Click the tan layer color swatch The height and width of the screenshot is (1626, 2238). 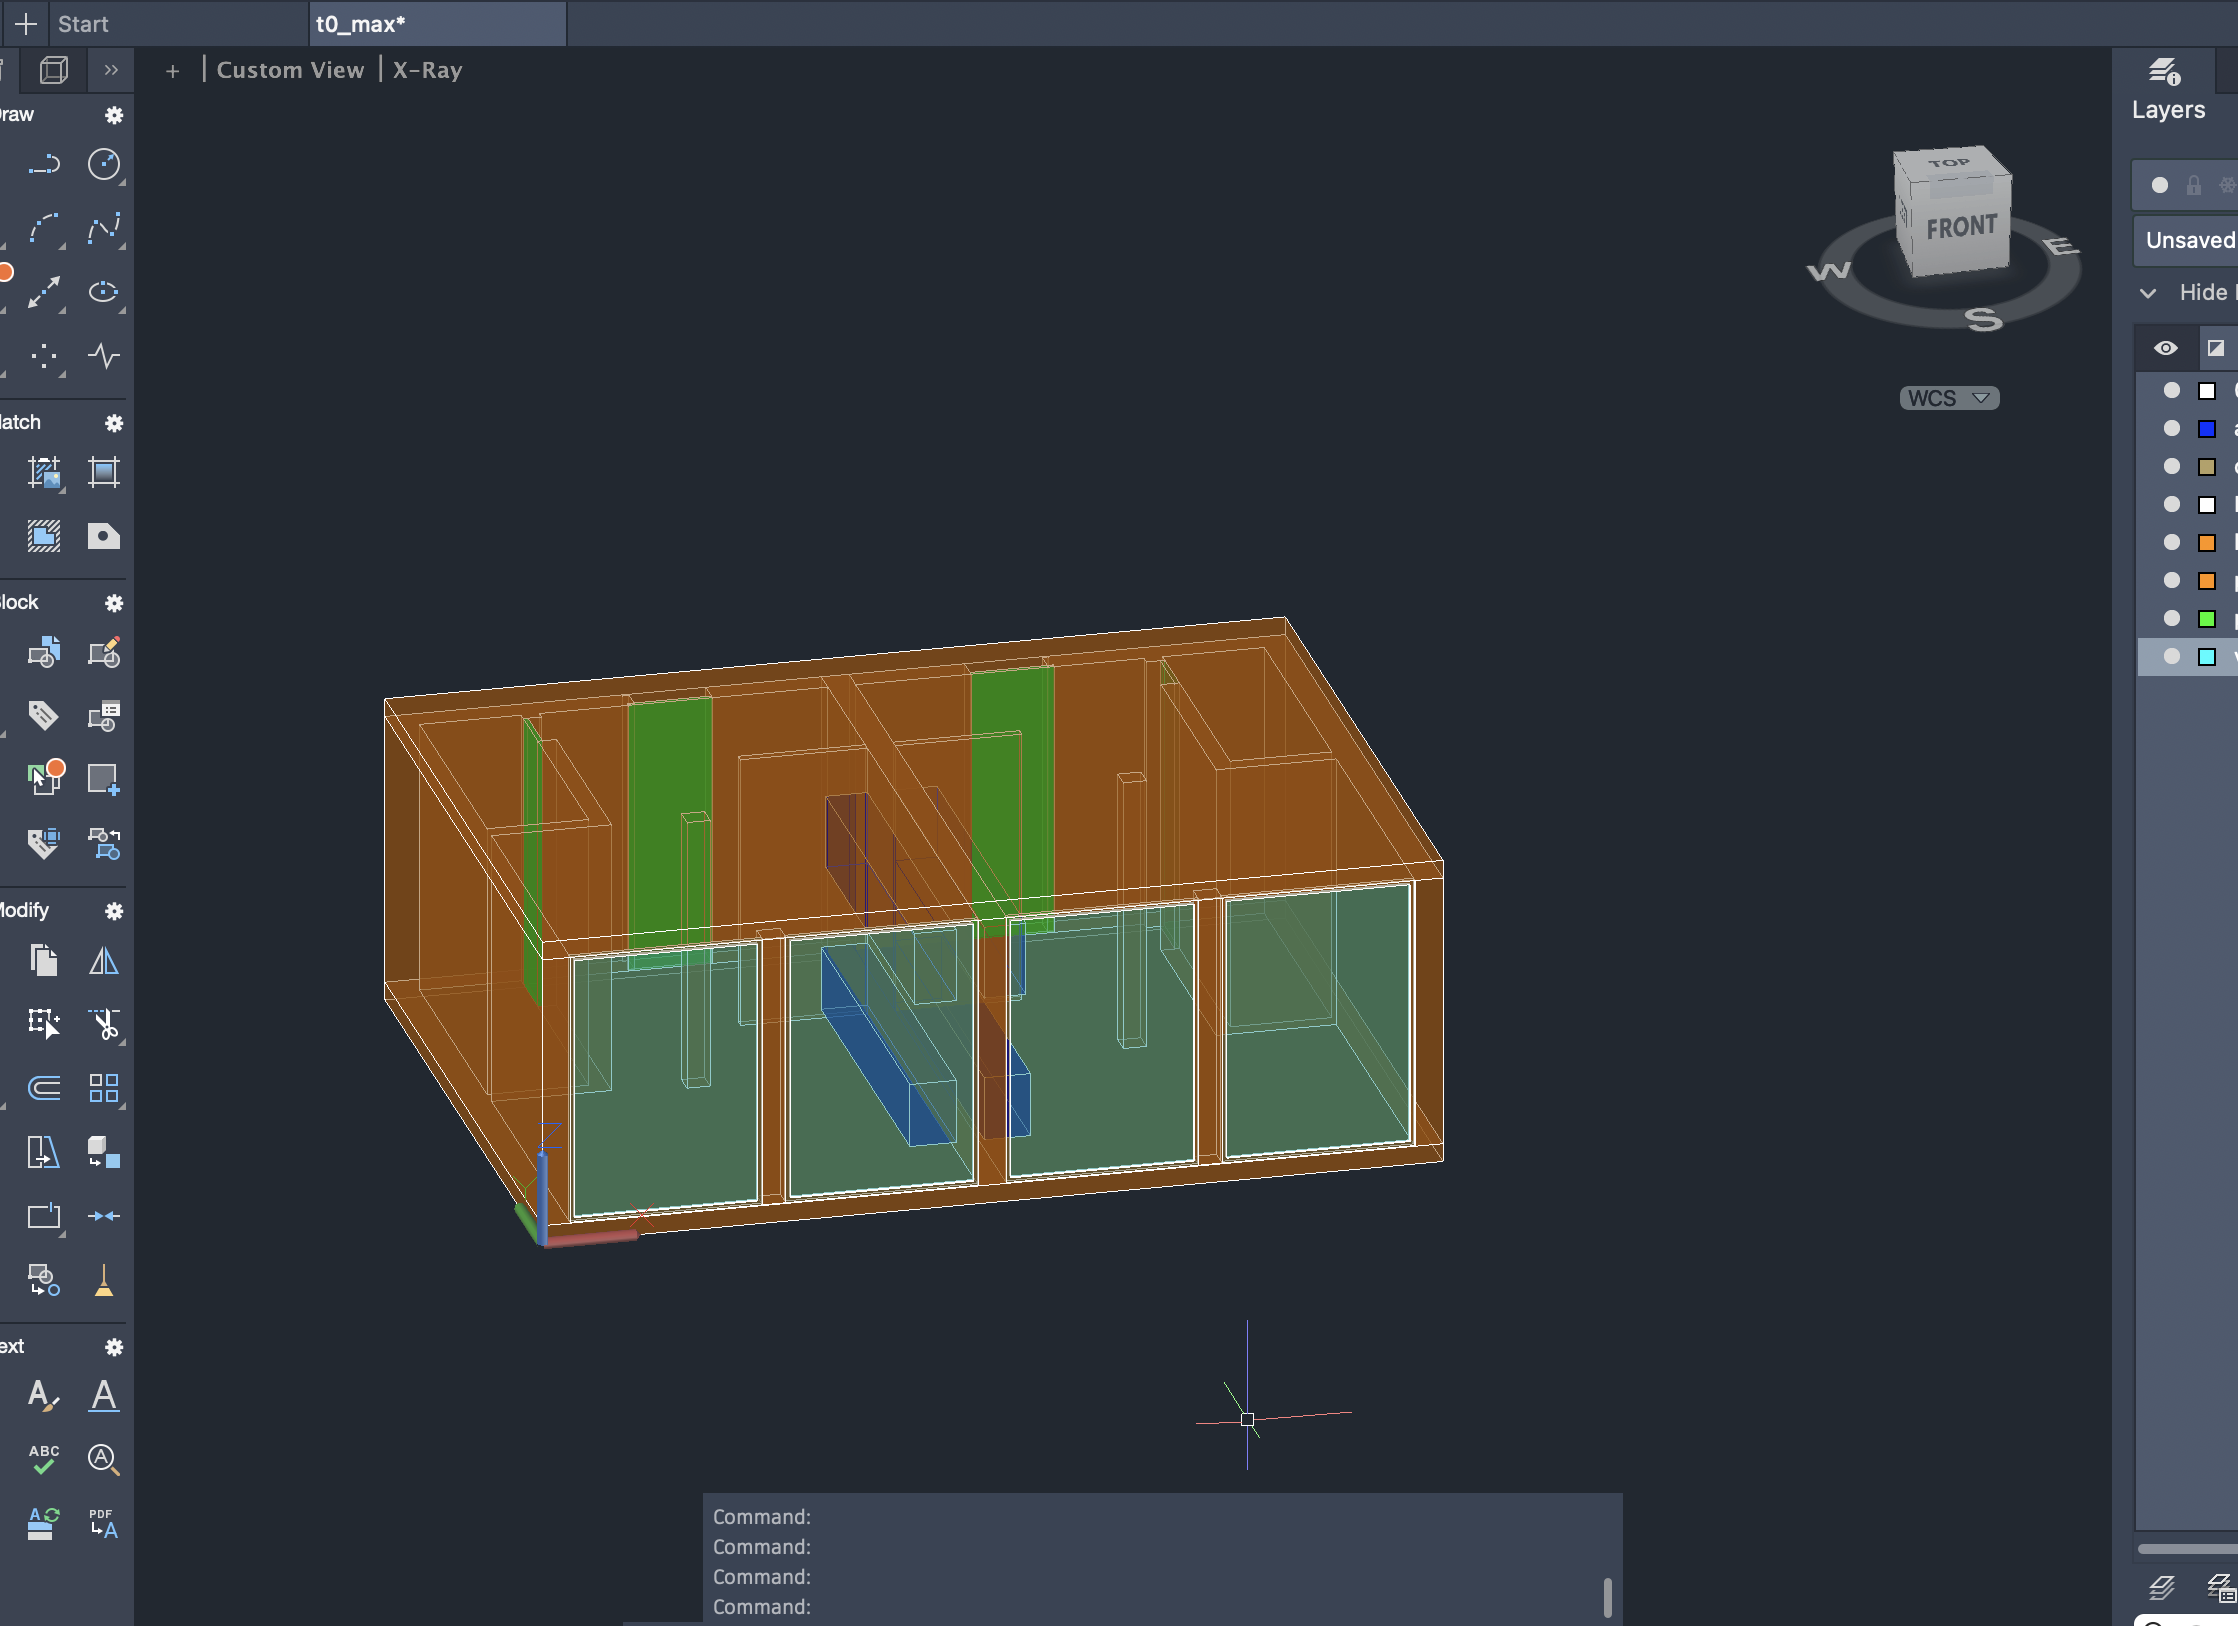click(x=2207, y=467)
